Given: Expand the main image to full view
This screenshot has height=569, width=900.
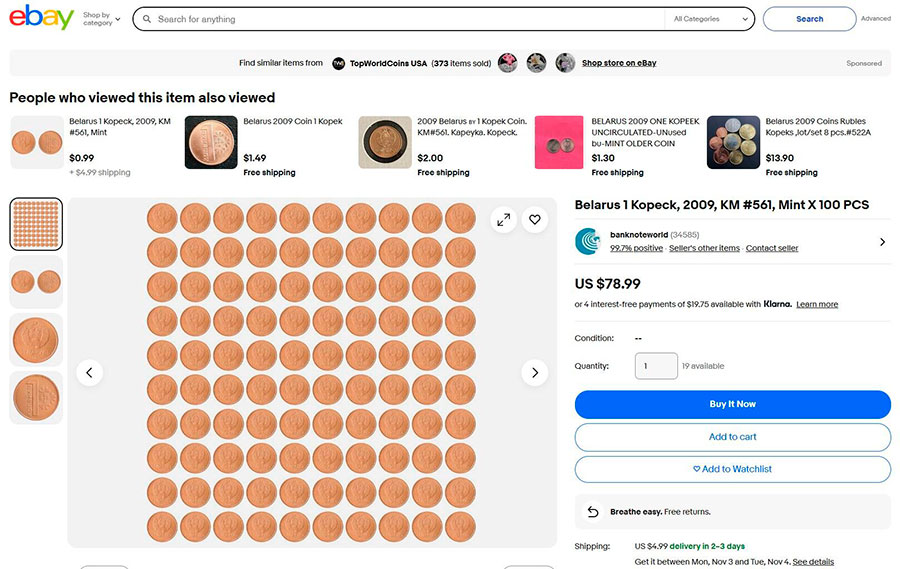Looking at the screenshot, I should (x=503, y=220).
